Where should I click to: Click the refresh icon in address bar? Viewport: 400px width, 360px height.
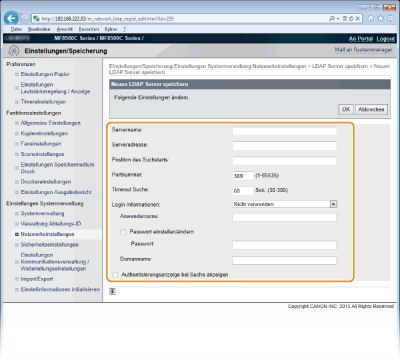point(351,19)
